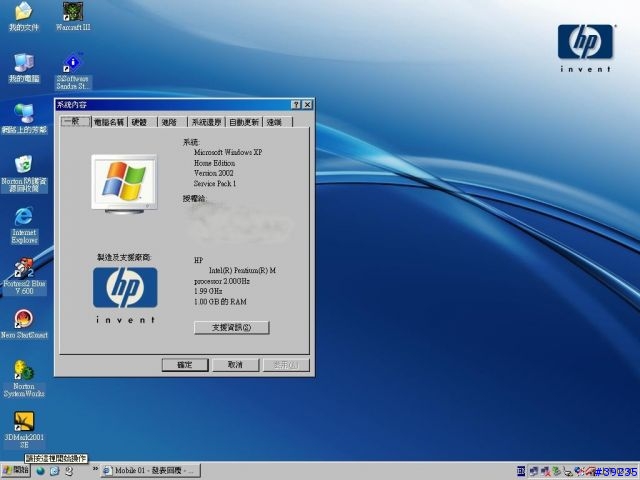Close the 系統內容 dialog
640x480 pixels.
[308, 105]
